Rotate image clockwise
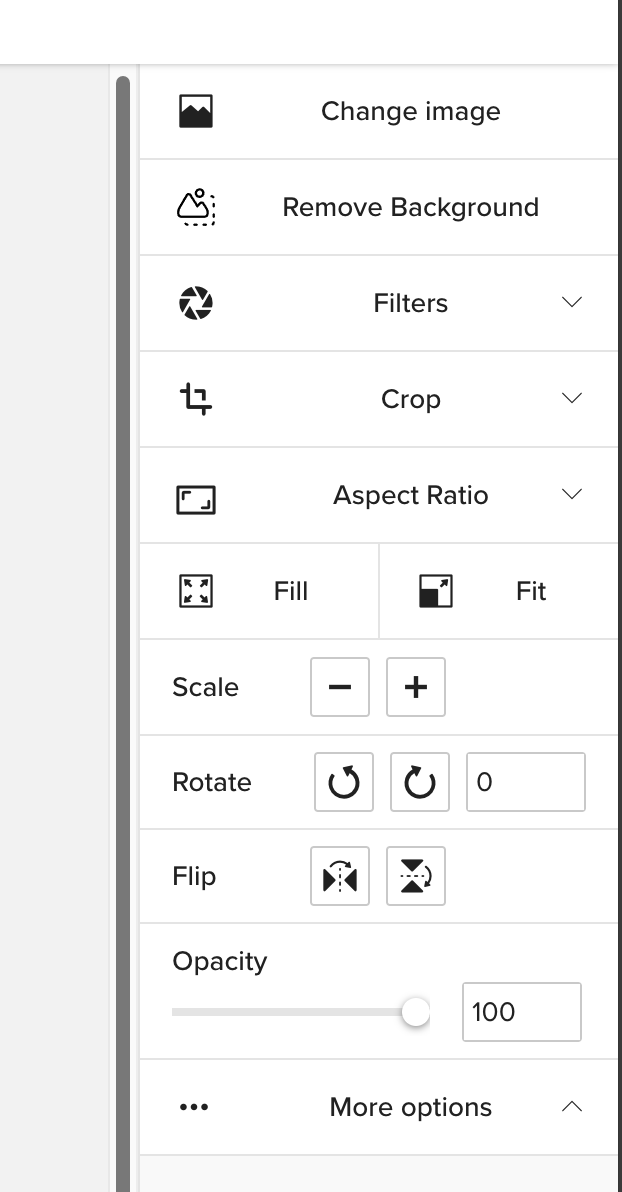 [x=420, y=782]
